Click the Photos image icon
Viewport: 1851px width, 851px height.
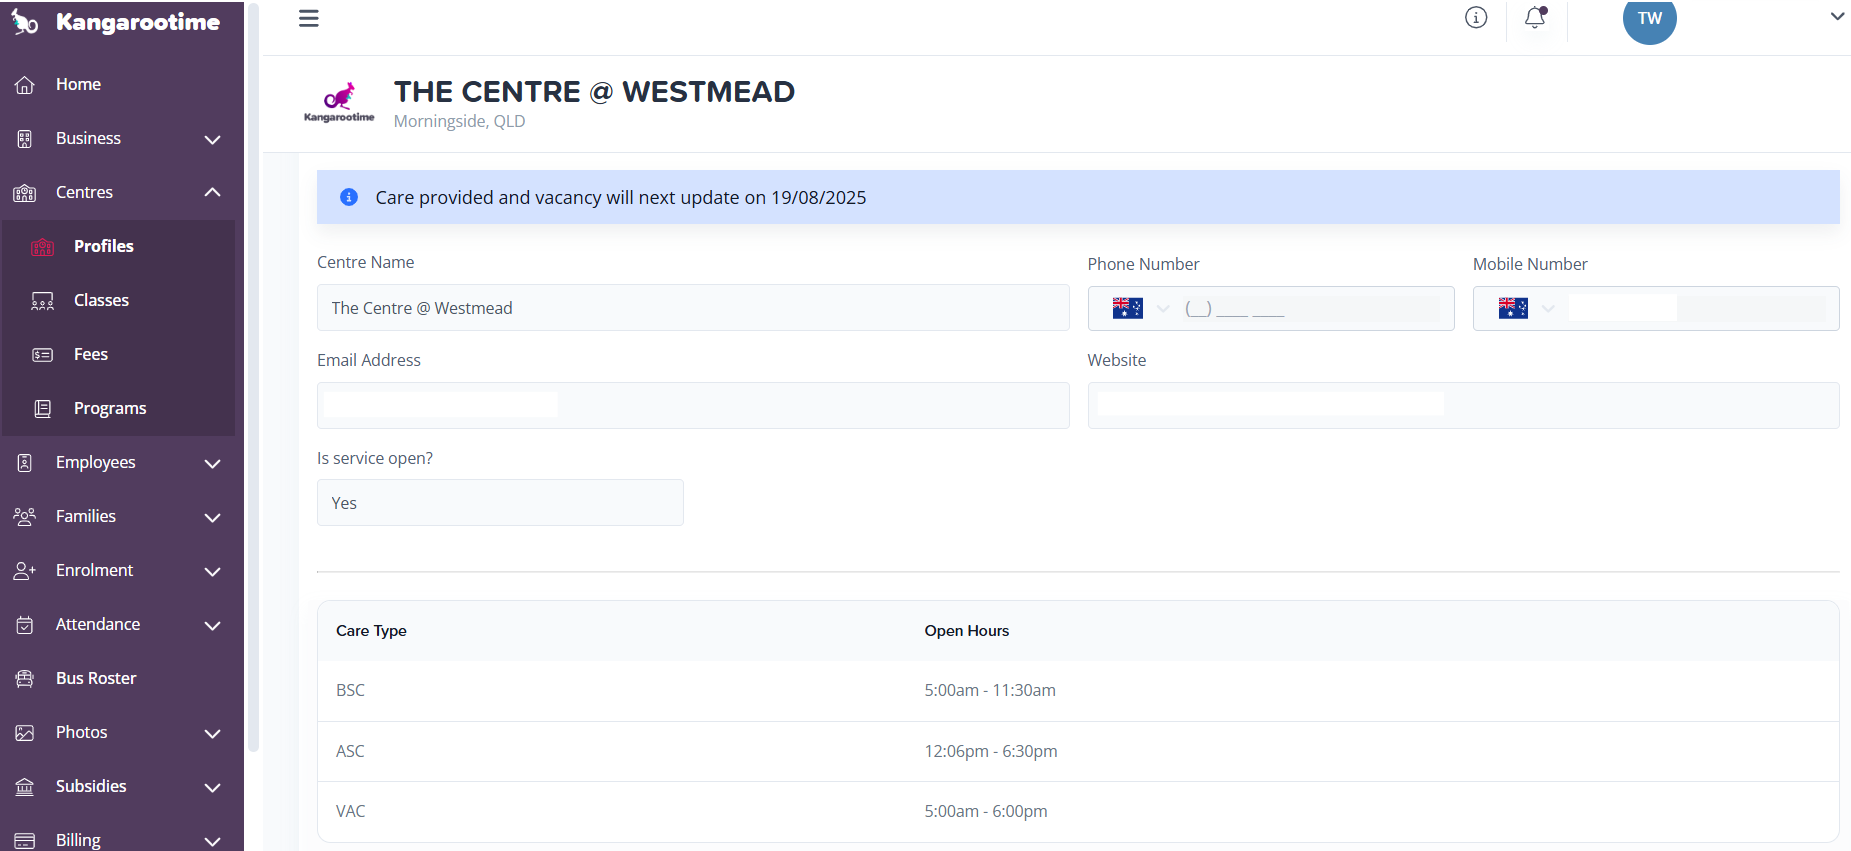coord(25,733)
